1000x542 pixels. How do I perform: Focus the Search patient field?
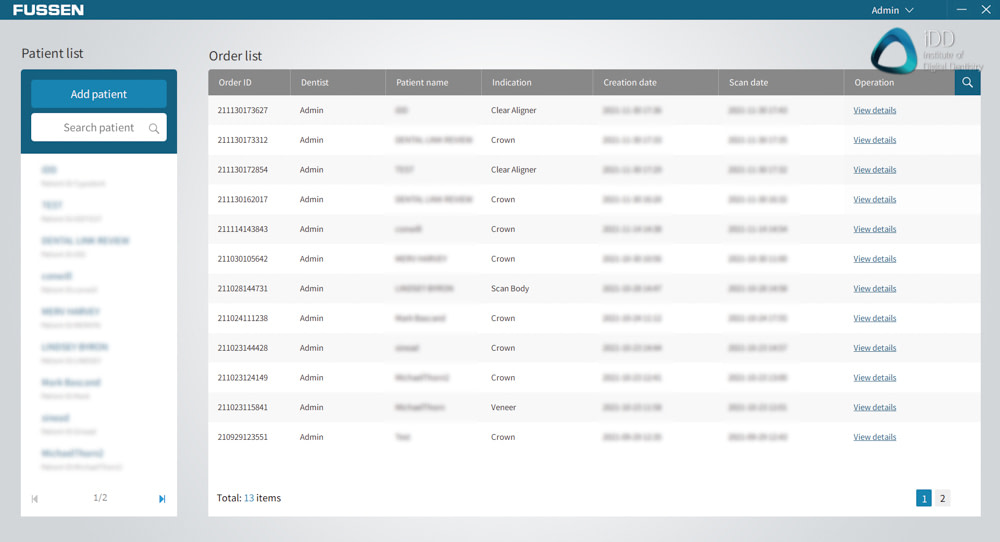pos(99,128)
